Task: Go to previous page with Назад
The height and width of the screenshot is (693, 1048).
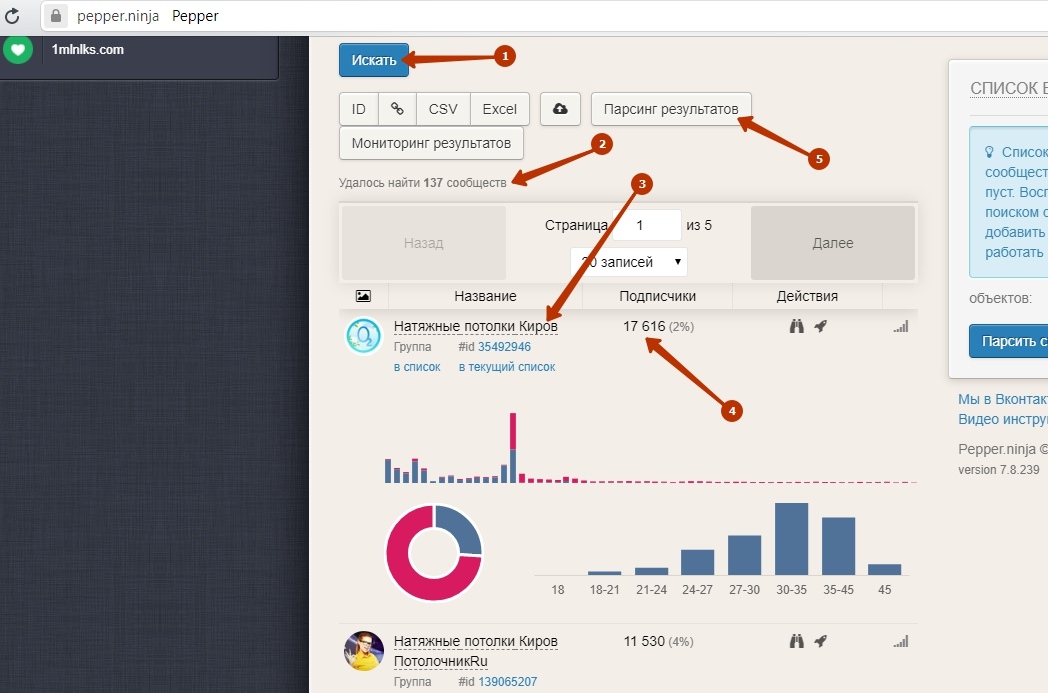Action: point(424,243)
